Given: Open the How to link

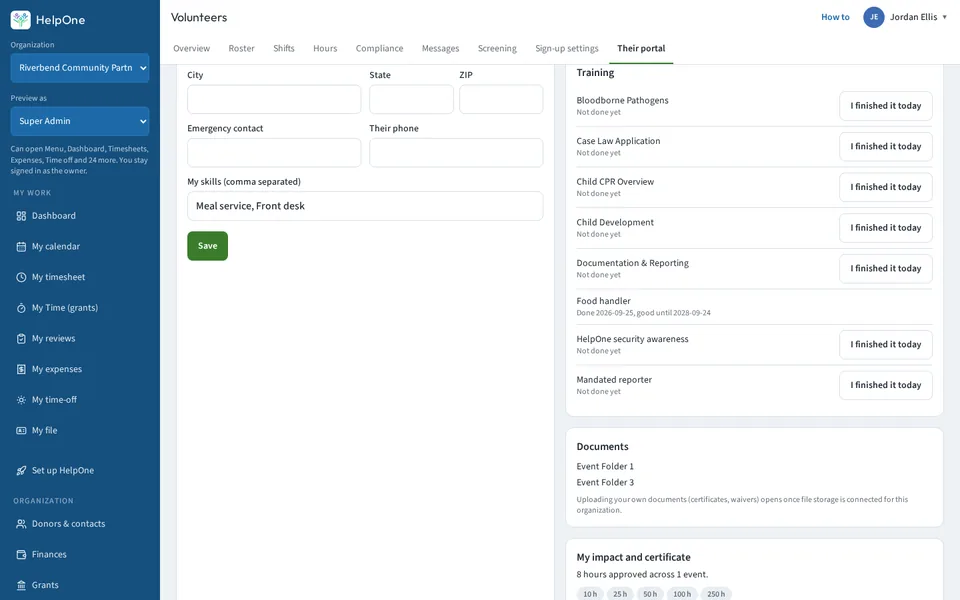Looking at the screenshot, I should 835,17.
